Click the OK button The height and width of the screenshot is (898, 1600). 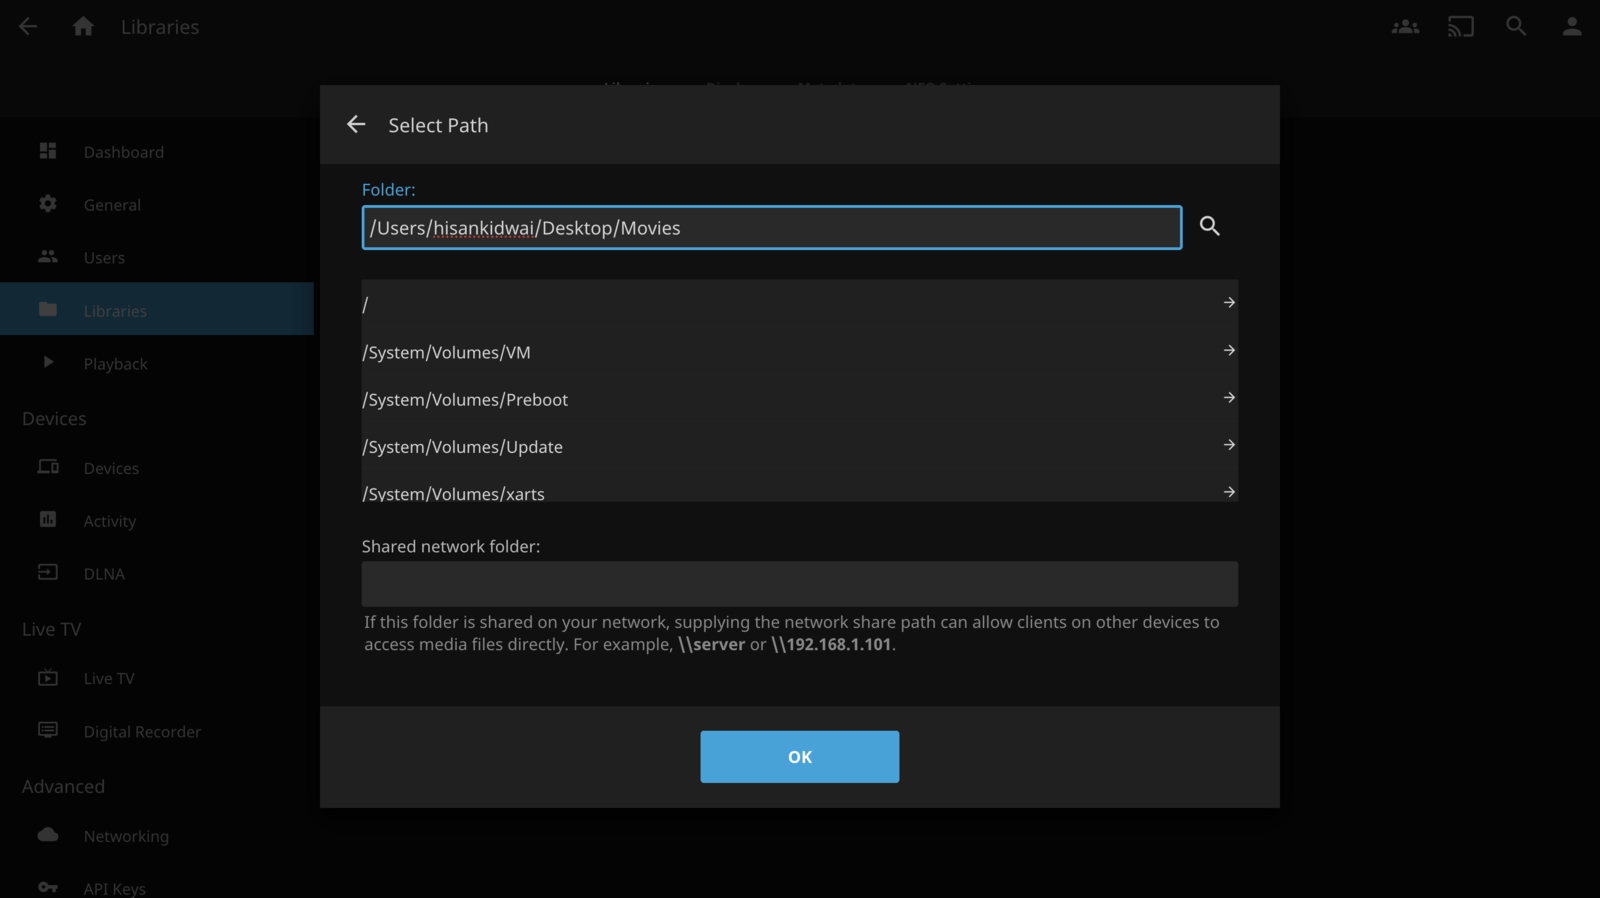[799, 757]
